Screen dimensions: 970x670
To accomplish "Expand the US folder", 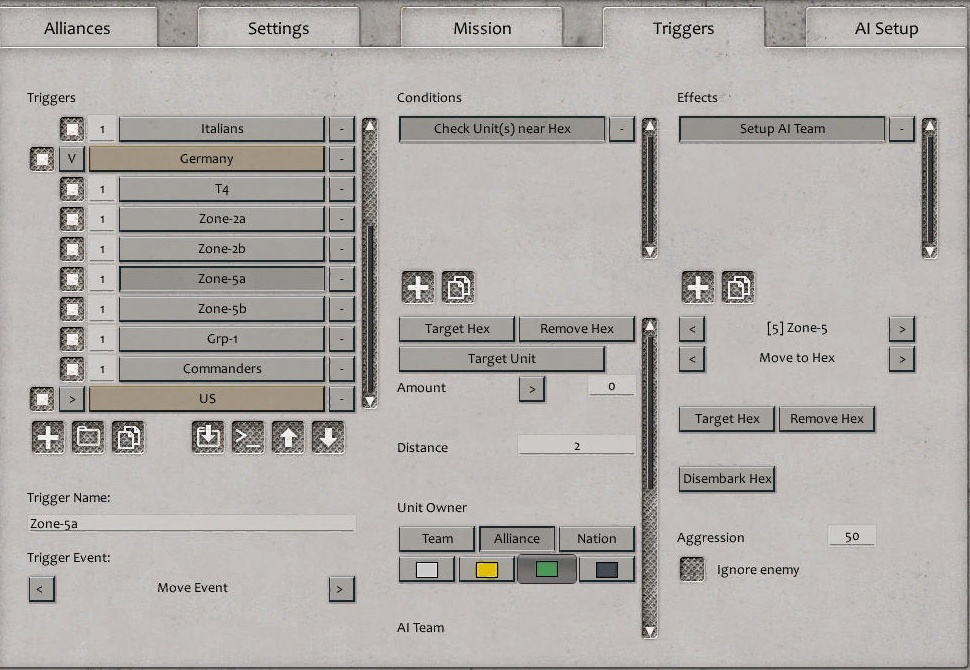I will pos(72,399).
